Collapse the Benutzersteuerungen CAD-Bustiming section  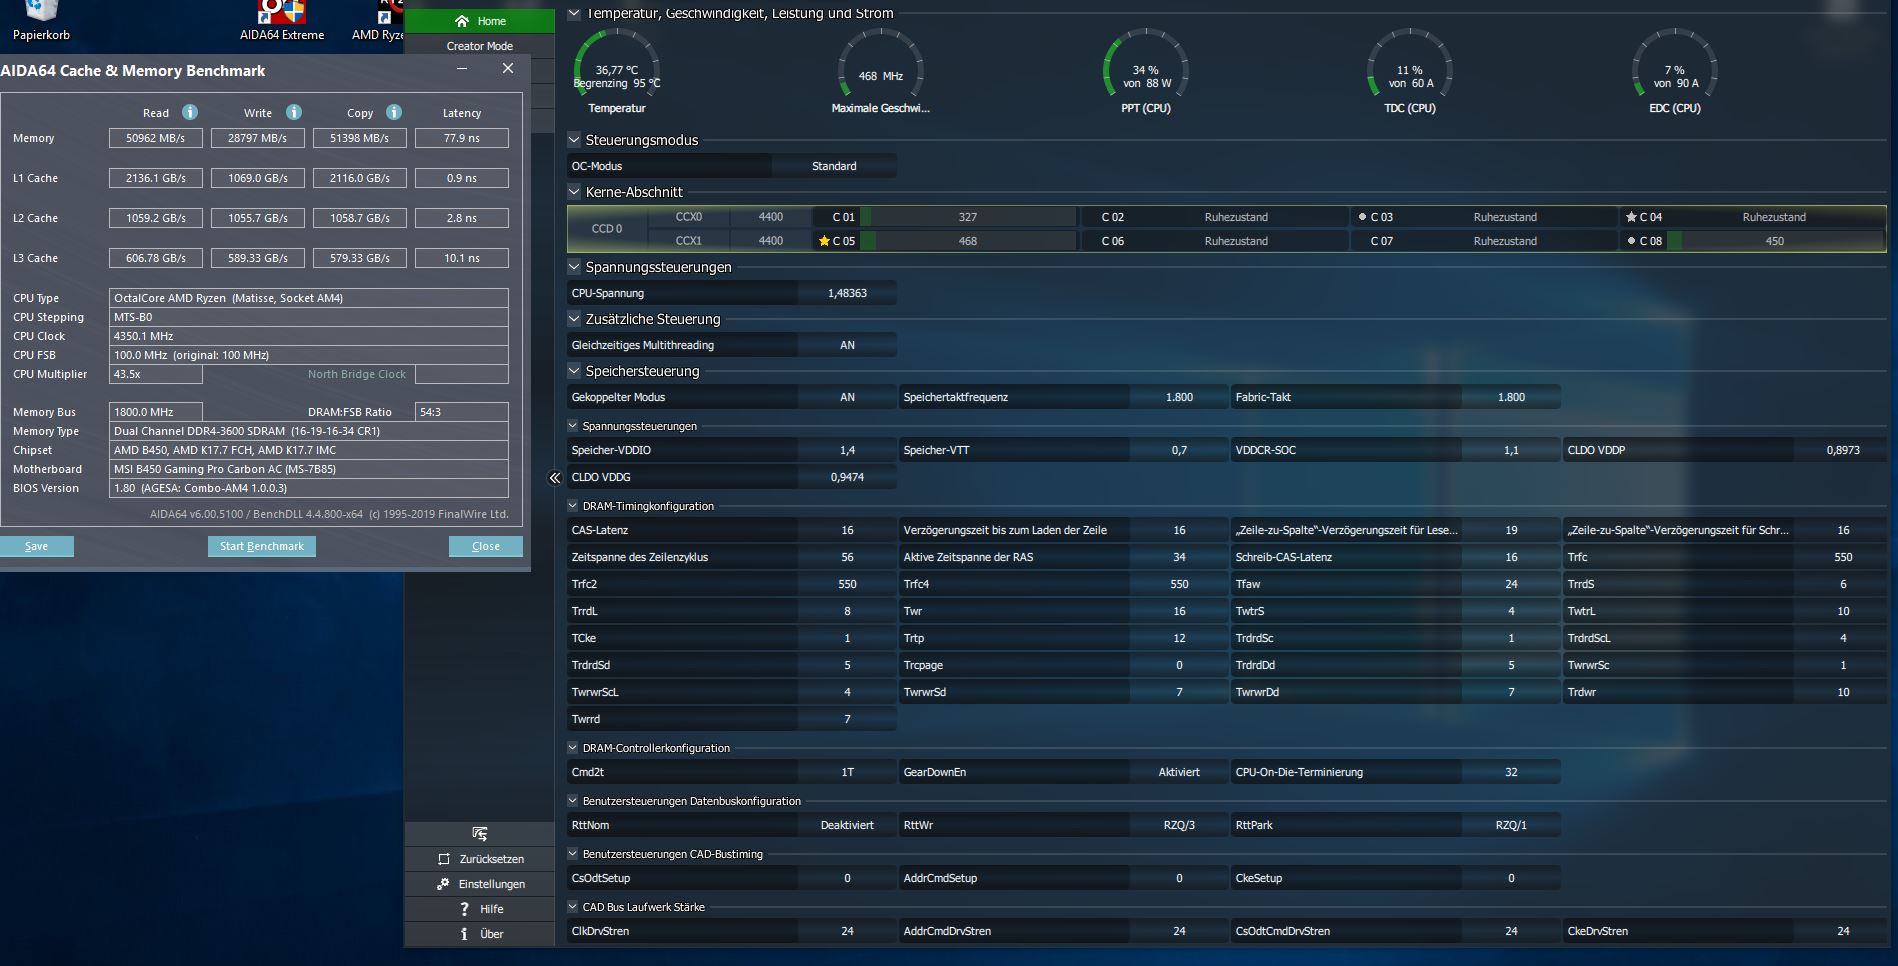point(573,854)
